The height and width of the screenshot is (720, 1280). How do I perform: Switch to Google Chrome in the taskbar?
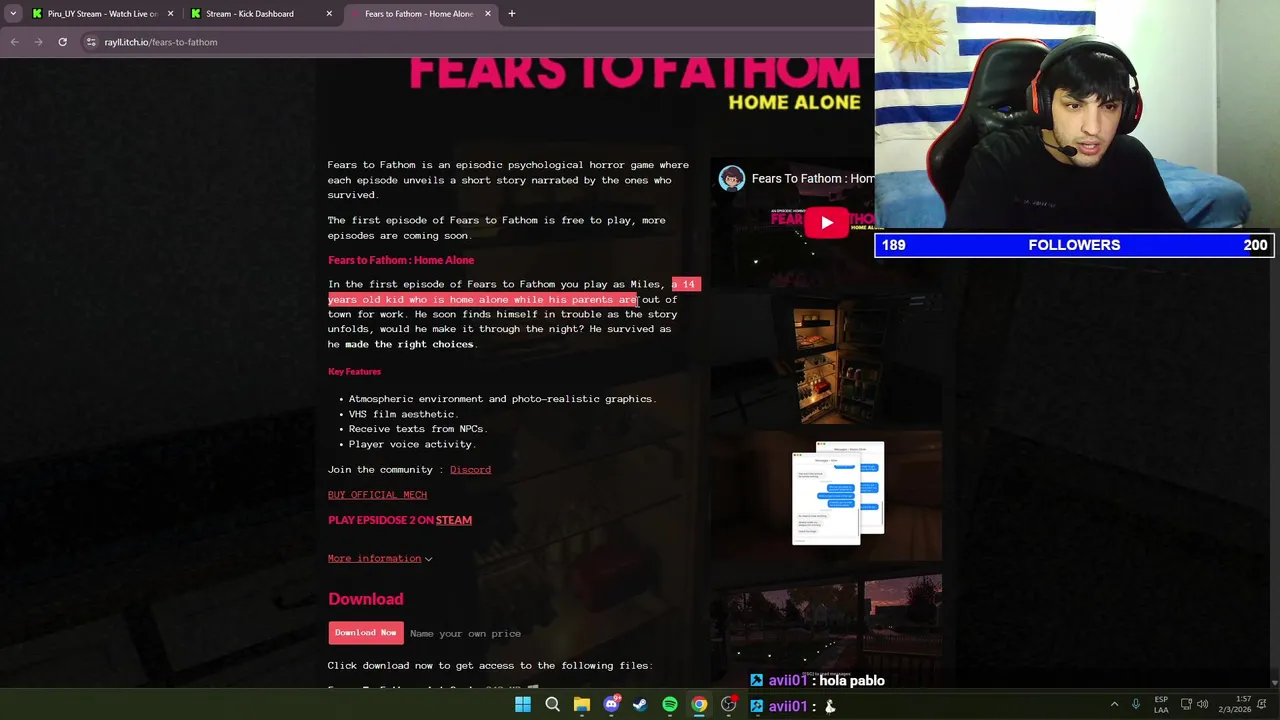point(699,705)
